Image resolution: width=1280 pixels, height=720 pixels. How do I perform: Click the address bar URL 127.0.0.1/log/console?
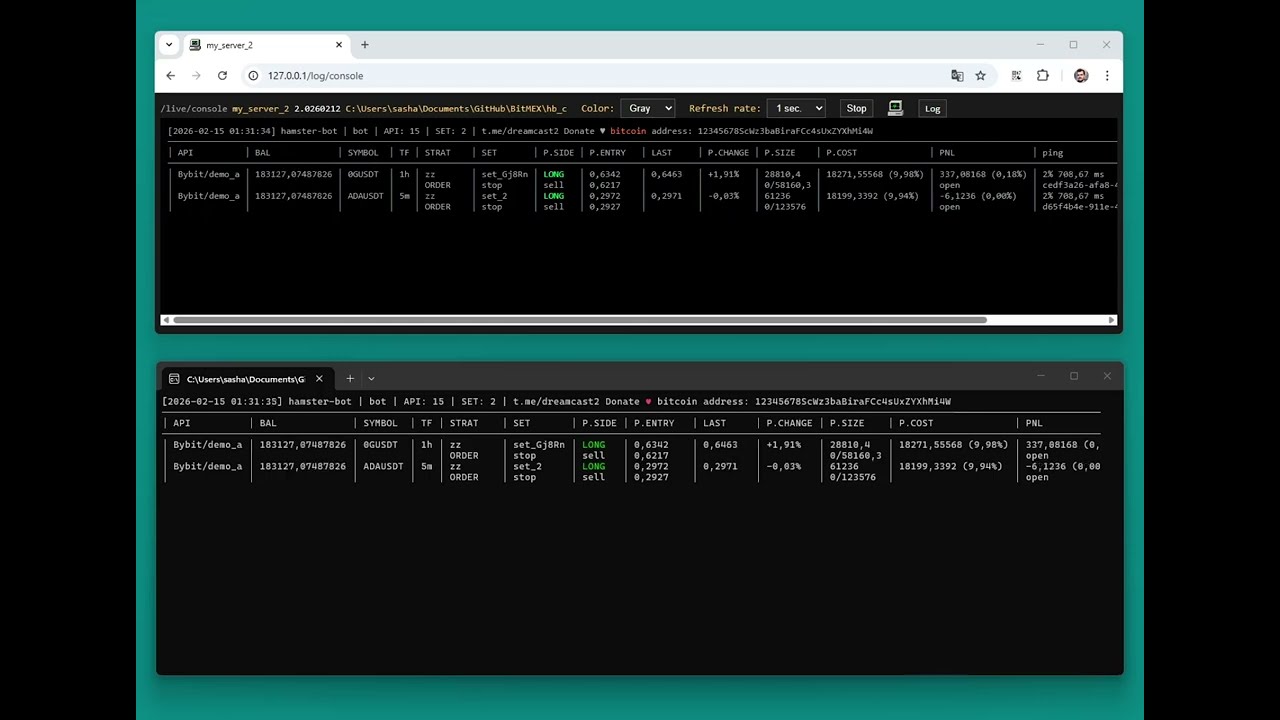point(315,76)
